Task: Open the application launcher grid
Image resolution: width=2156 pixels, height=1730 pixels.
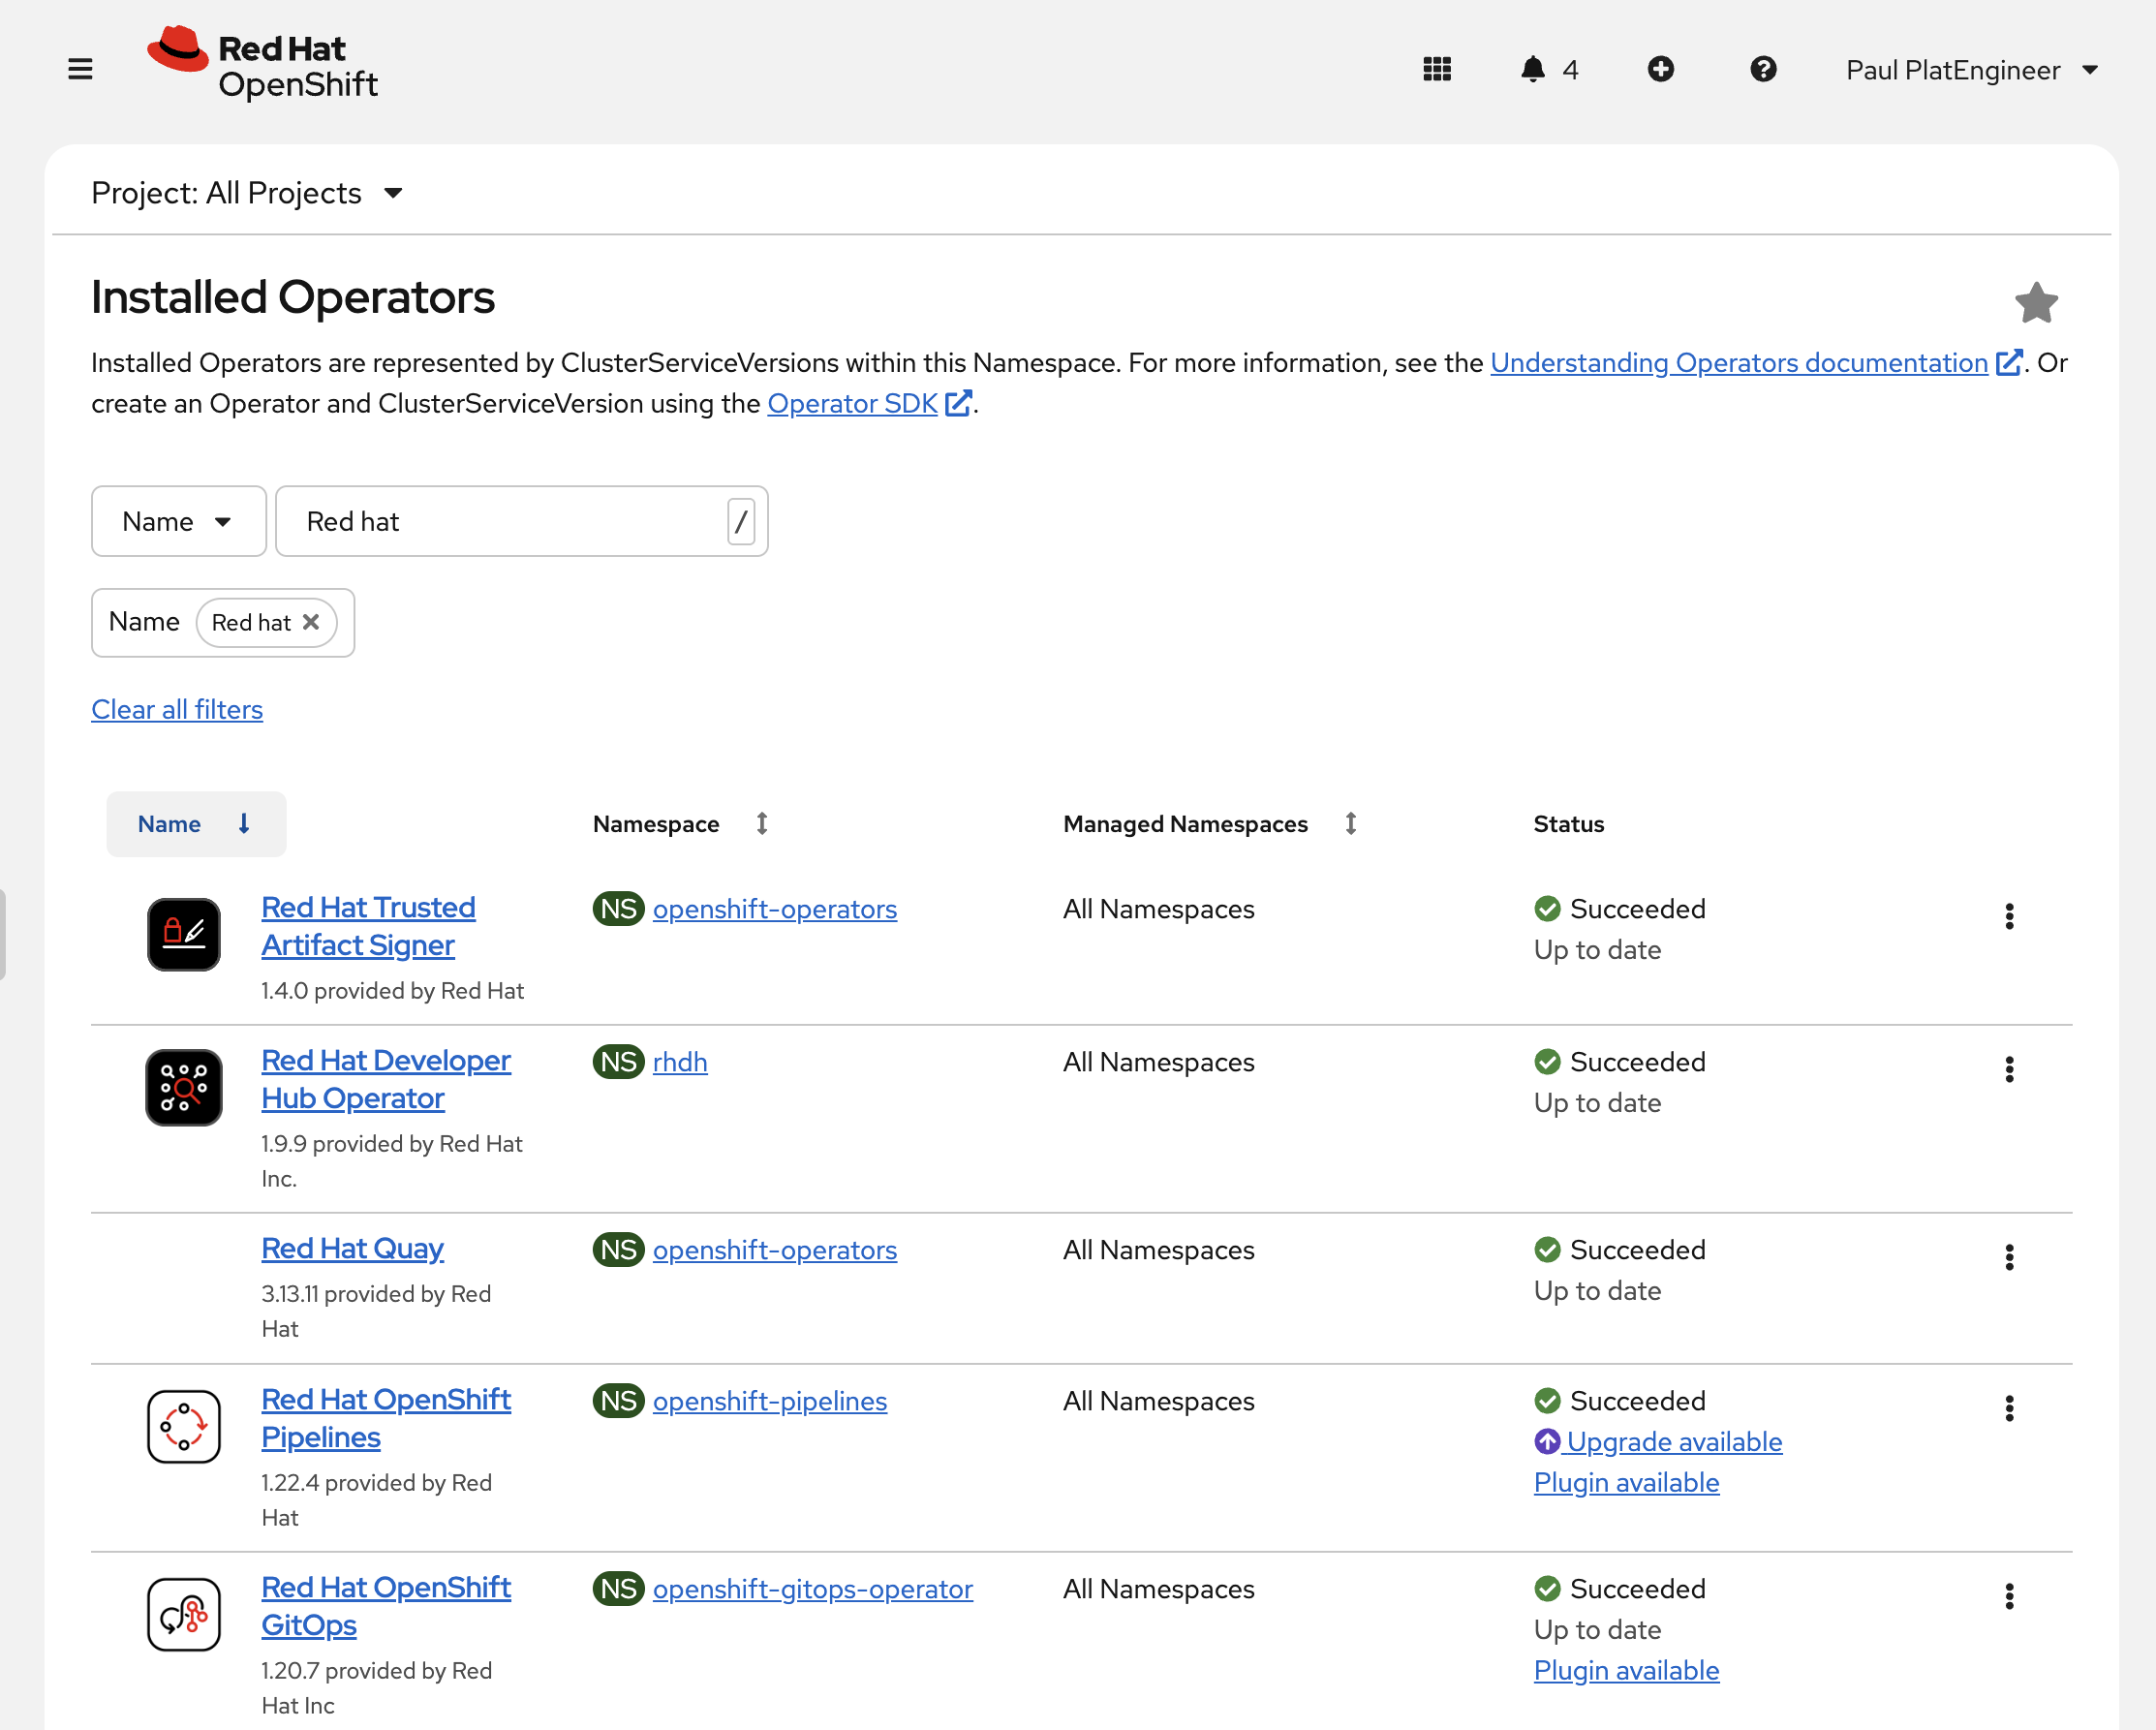Action: point(1437,69)
